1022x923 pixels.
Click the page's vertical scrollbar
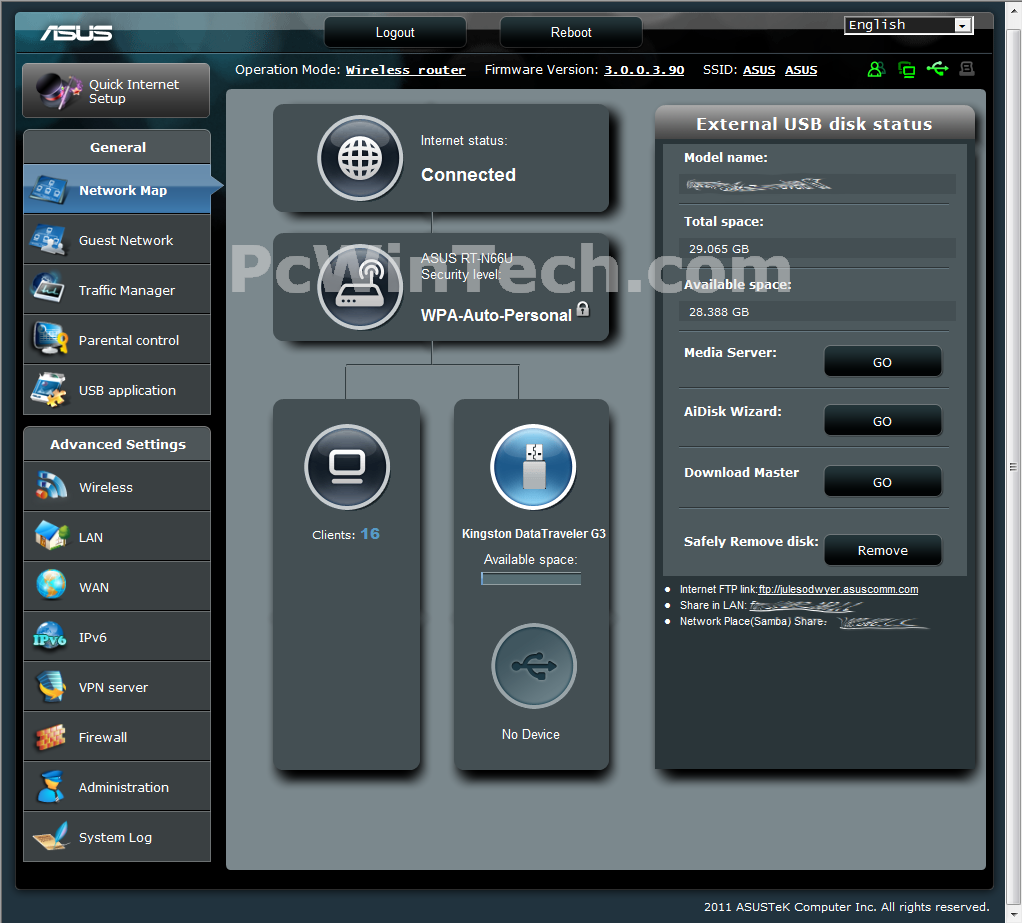(x=1014, y=467)
